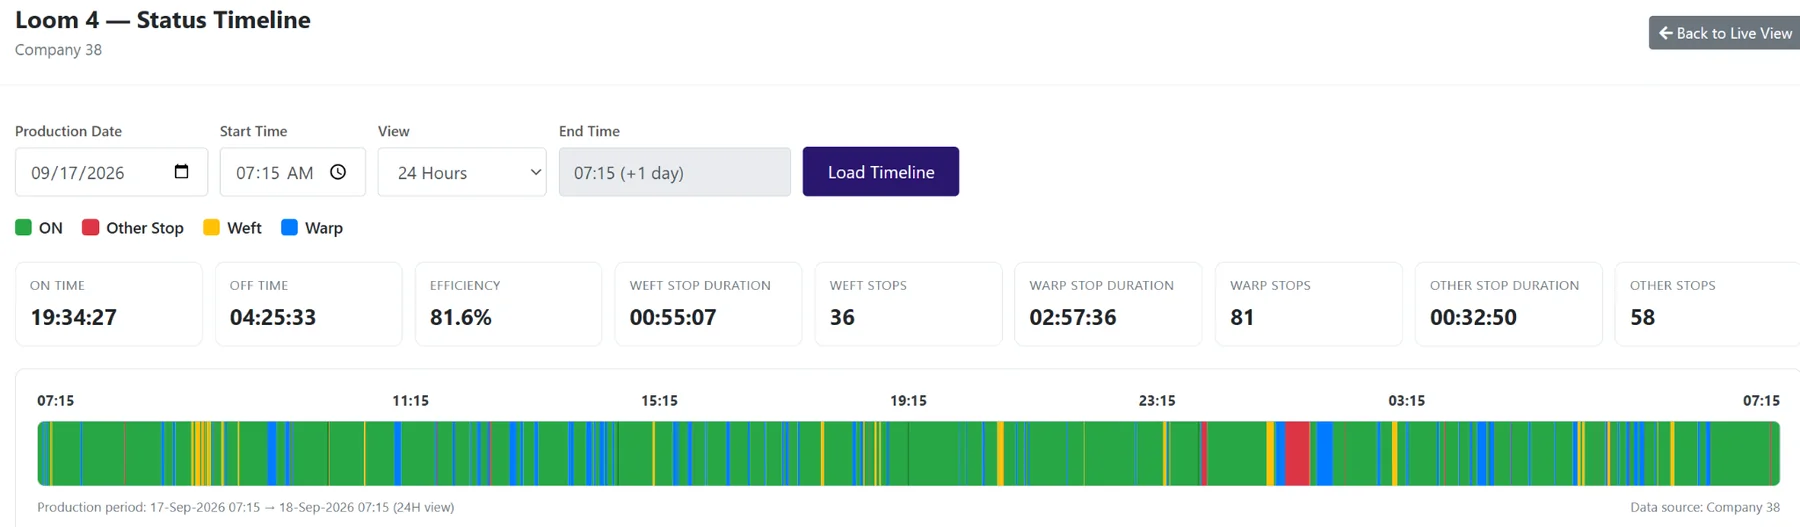Click the Other Stop legend label

click(145, 228)
